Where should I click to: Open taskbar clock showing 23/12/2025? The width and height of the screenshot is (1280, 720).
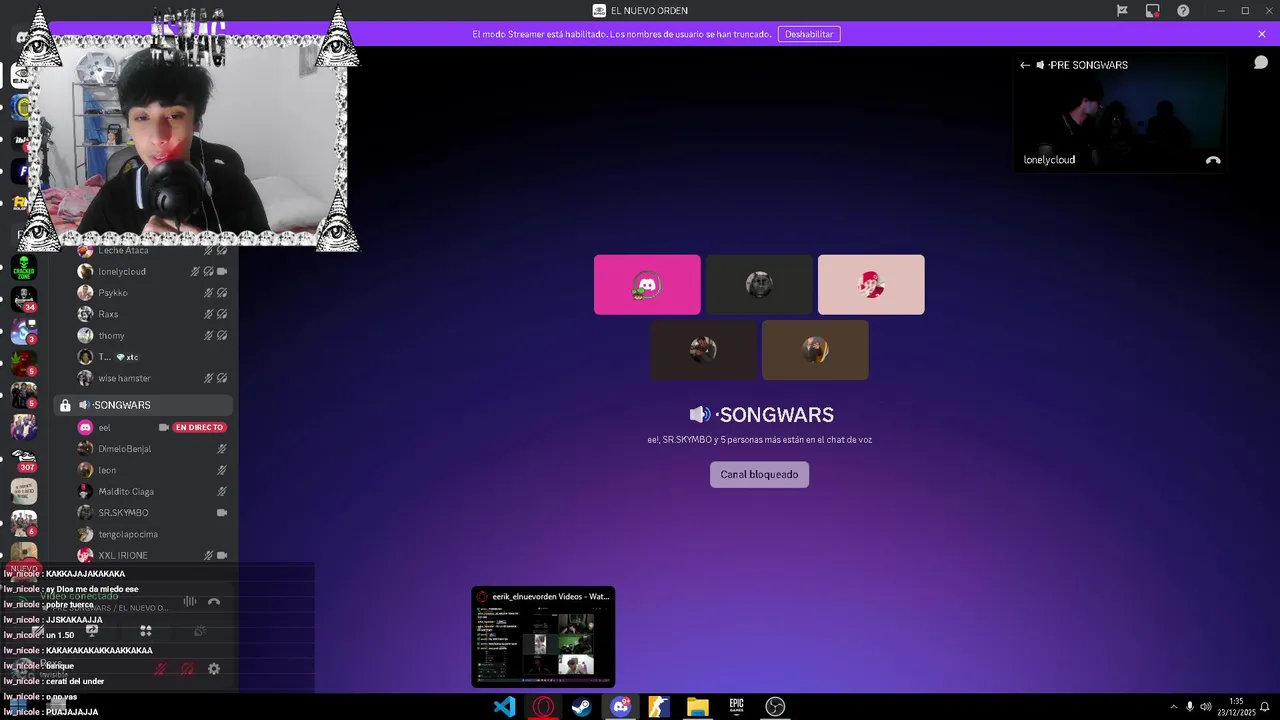click(1236, 707)
